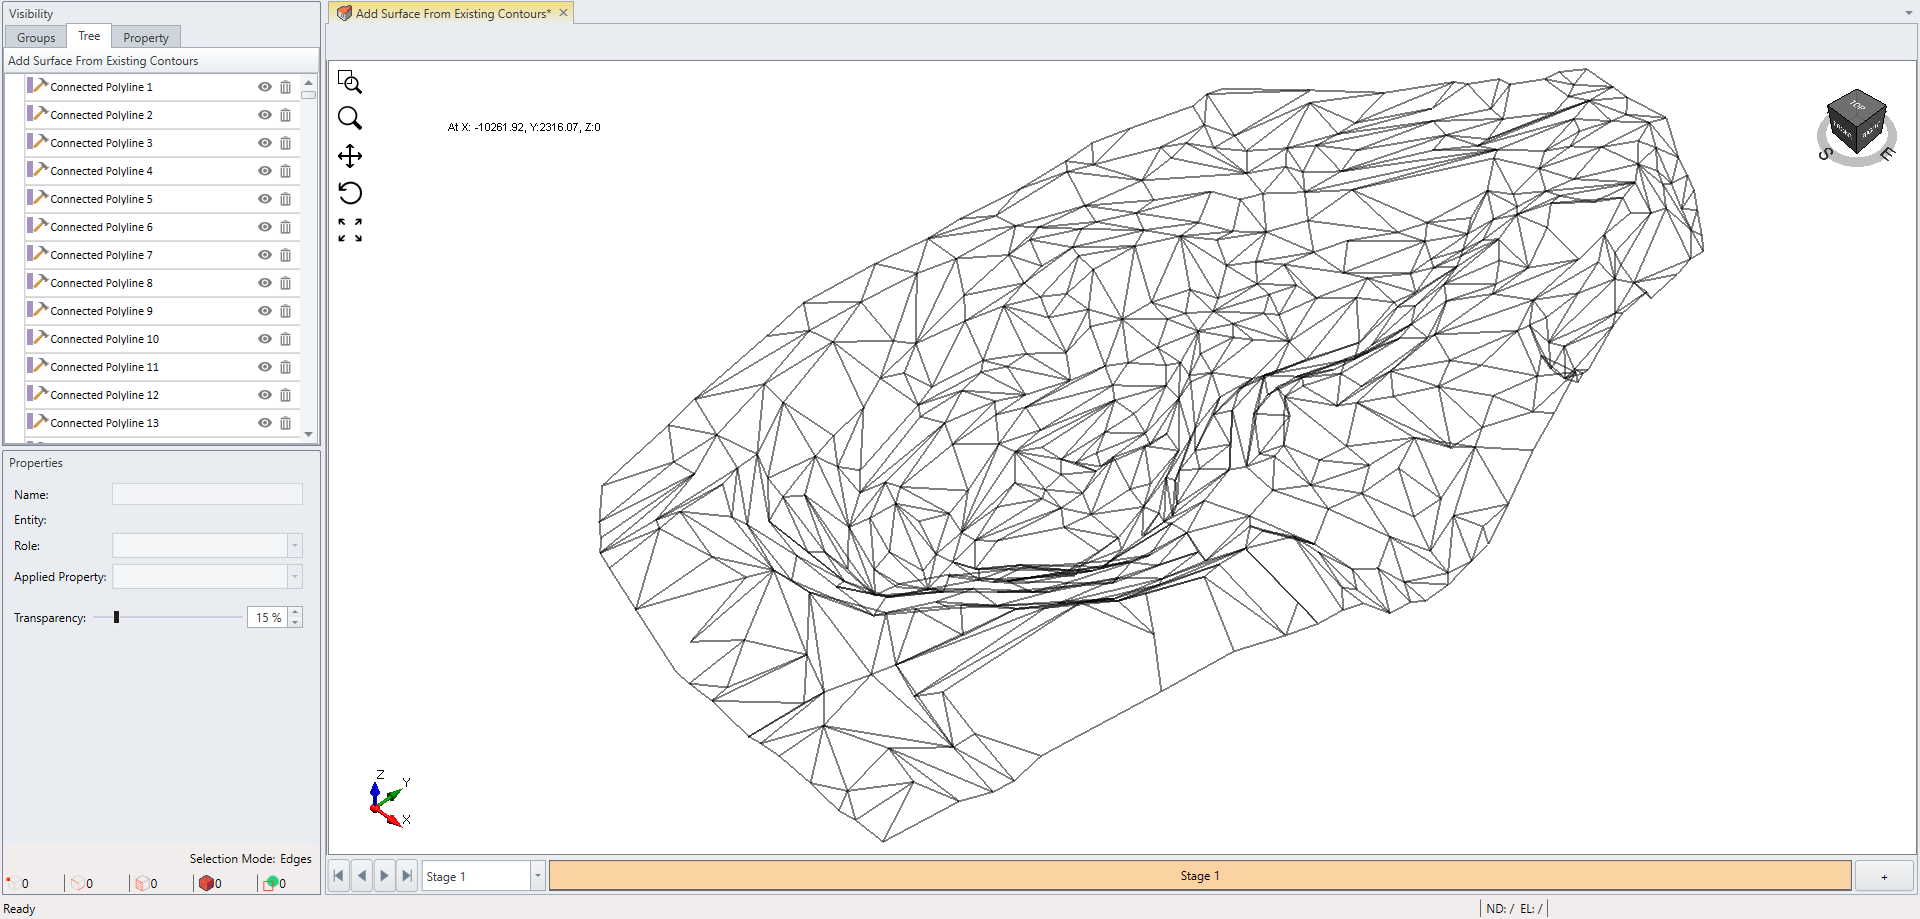Select the Zoom Window tool
Image resolution: width=1920 pixels, height=919 pixels.
tap(350, 82)
